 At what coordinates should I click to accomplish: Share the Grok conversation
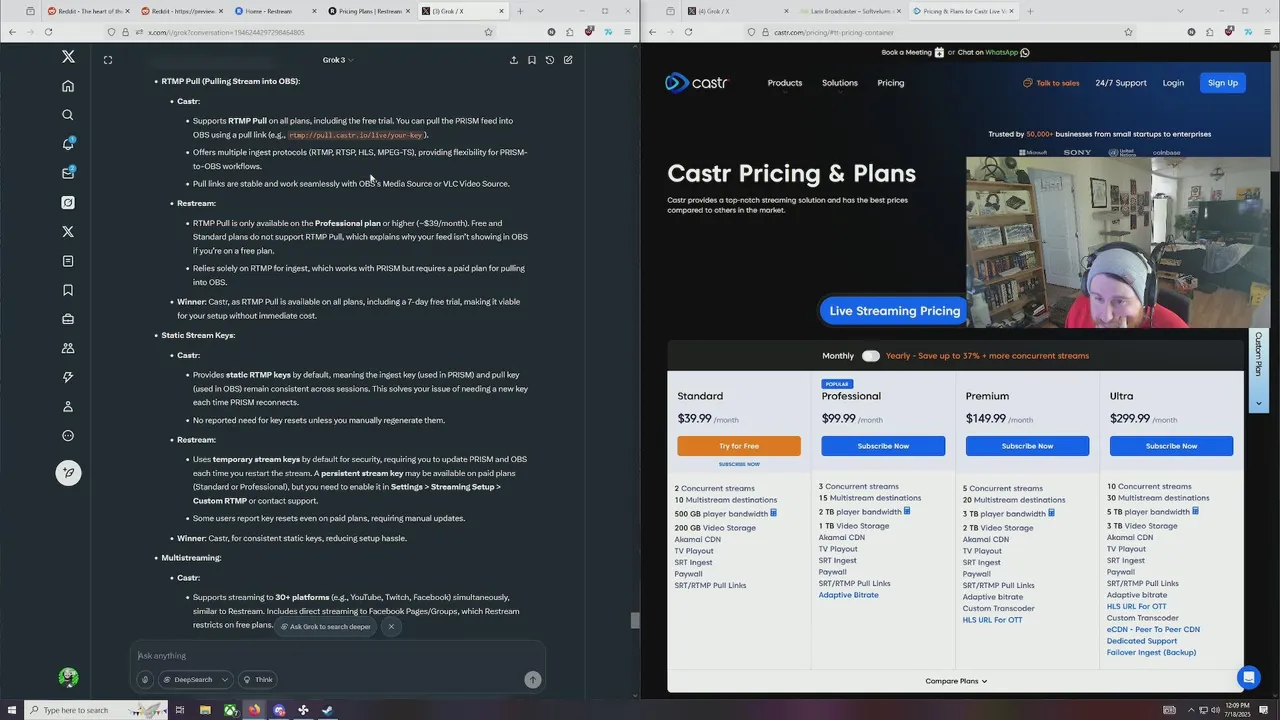tap(514, 60)
